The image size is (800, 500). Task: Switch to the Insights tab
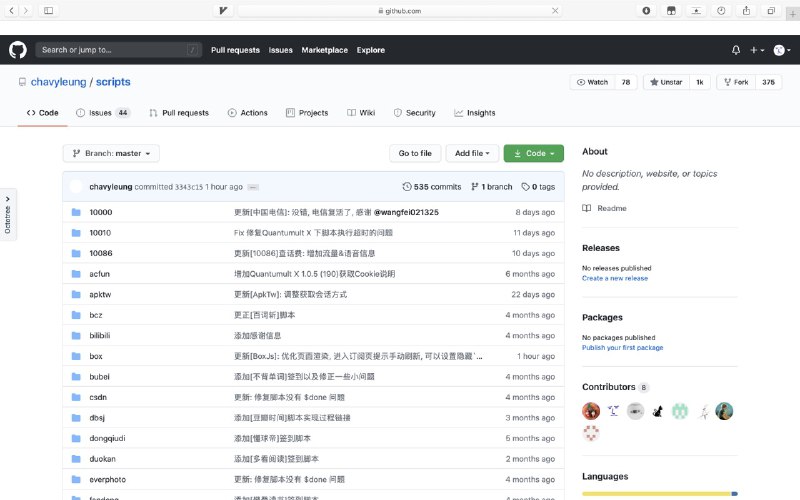[x=475, y=113]
